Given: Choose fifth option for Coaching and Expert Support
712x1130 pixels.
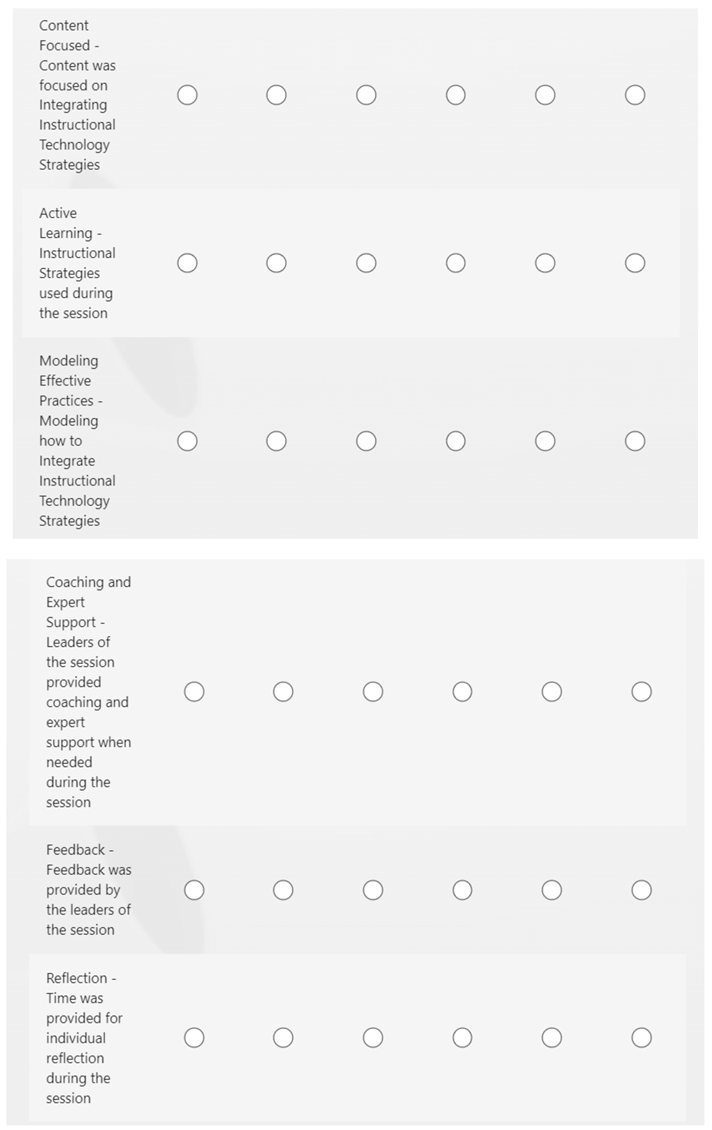Looking at the screenshot, I should tap(552, 692).
